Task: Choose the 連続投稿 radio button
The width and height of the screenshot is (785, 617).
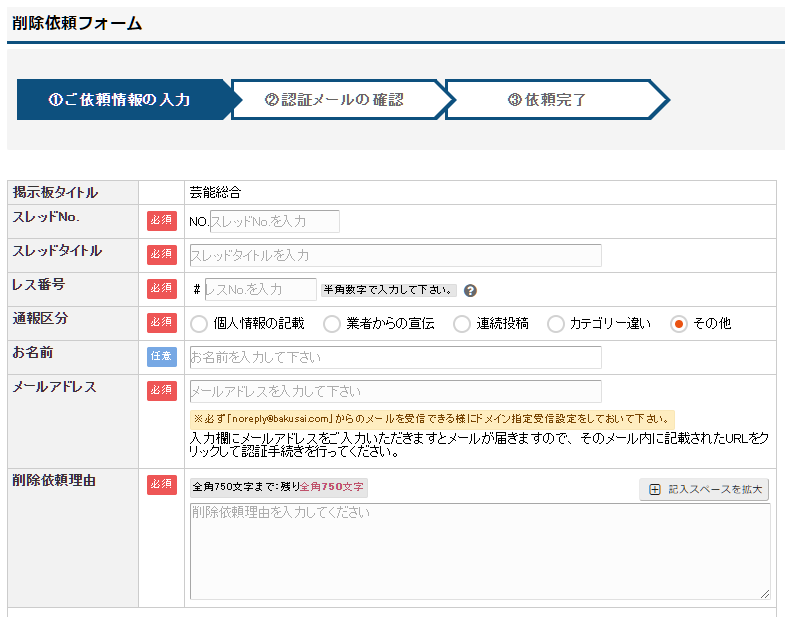Action: (x=462, y=324)
